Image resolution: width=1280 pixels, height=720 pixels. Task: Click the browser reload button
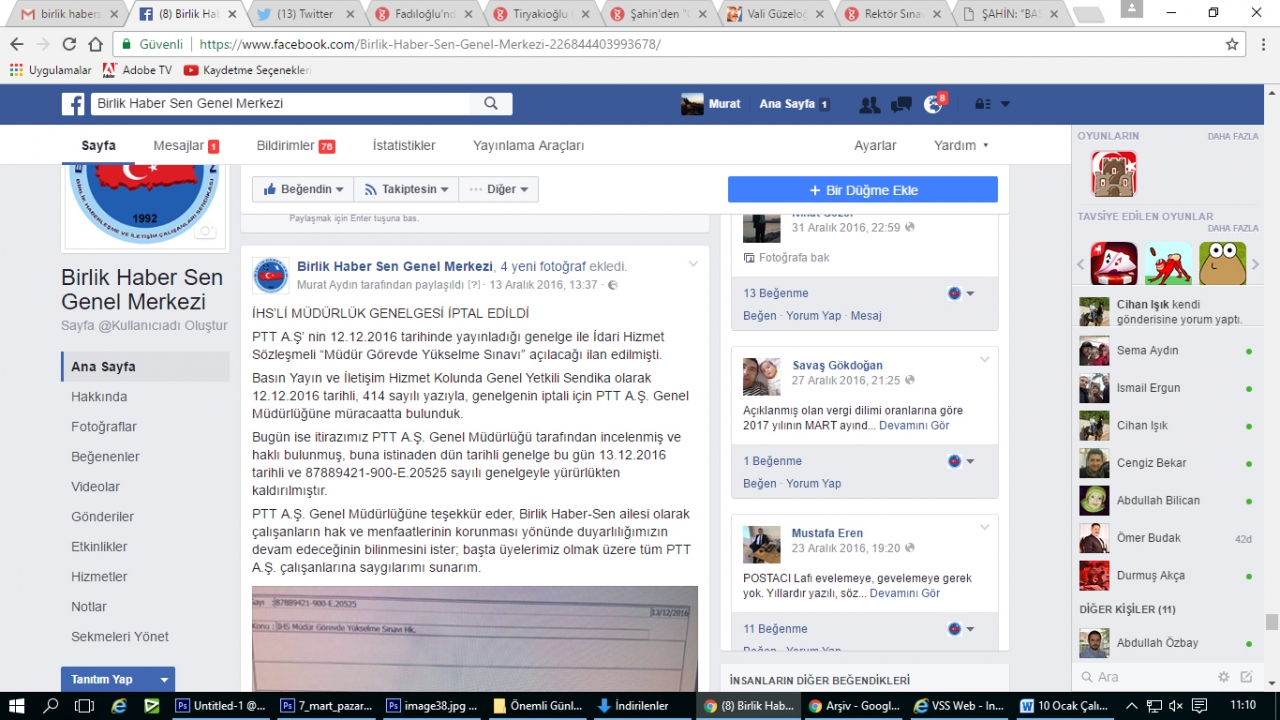pos(69,44)
